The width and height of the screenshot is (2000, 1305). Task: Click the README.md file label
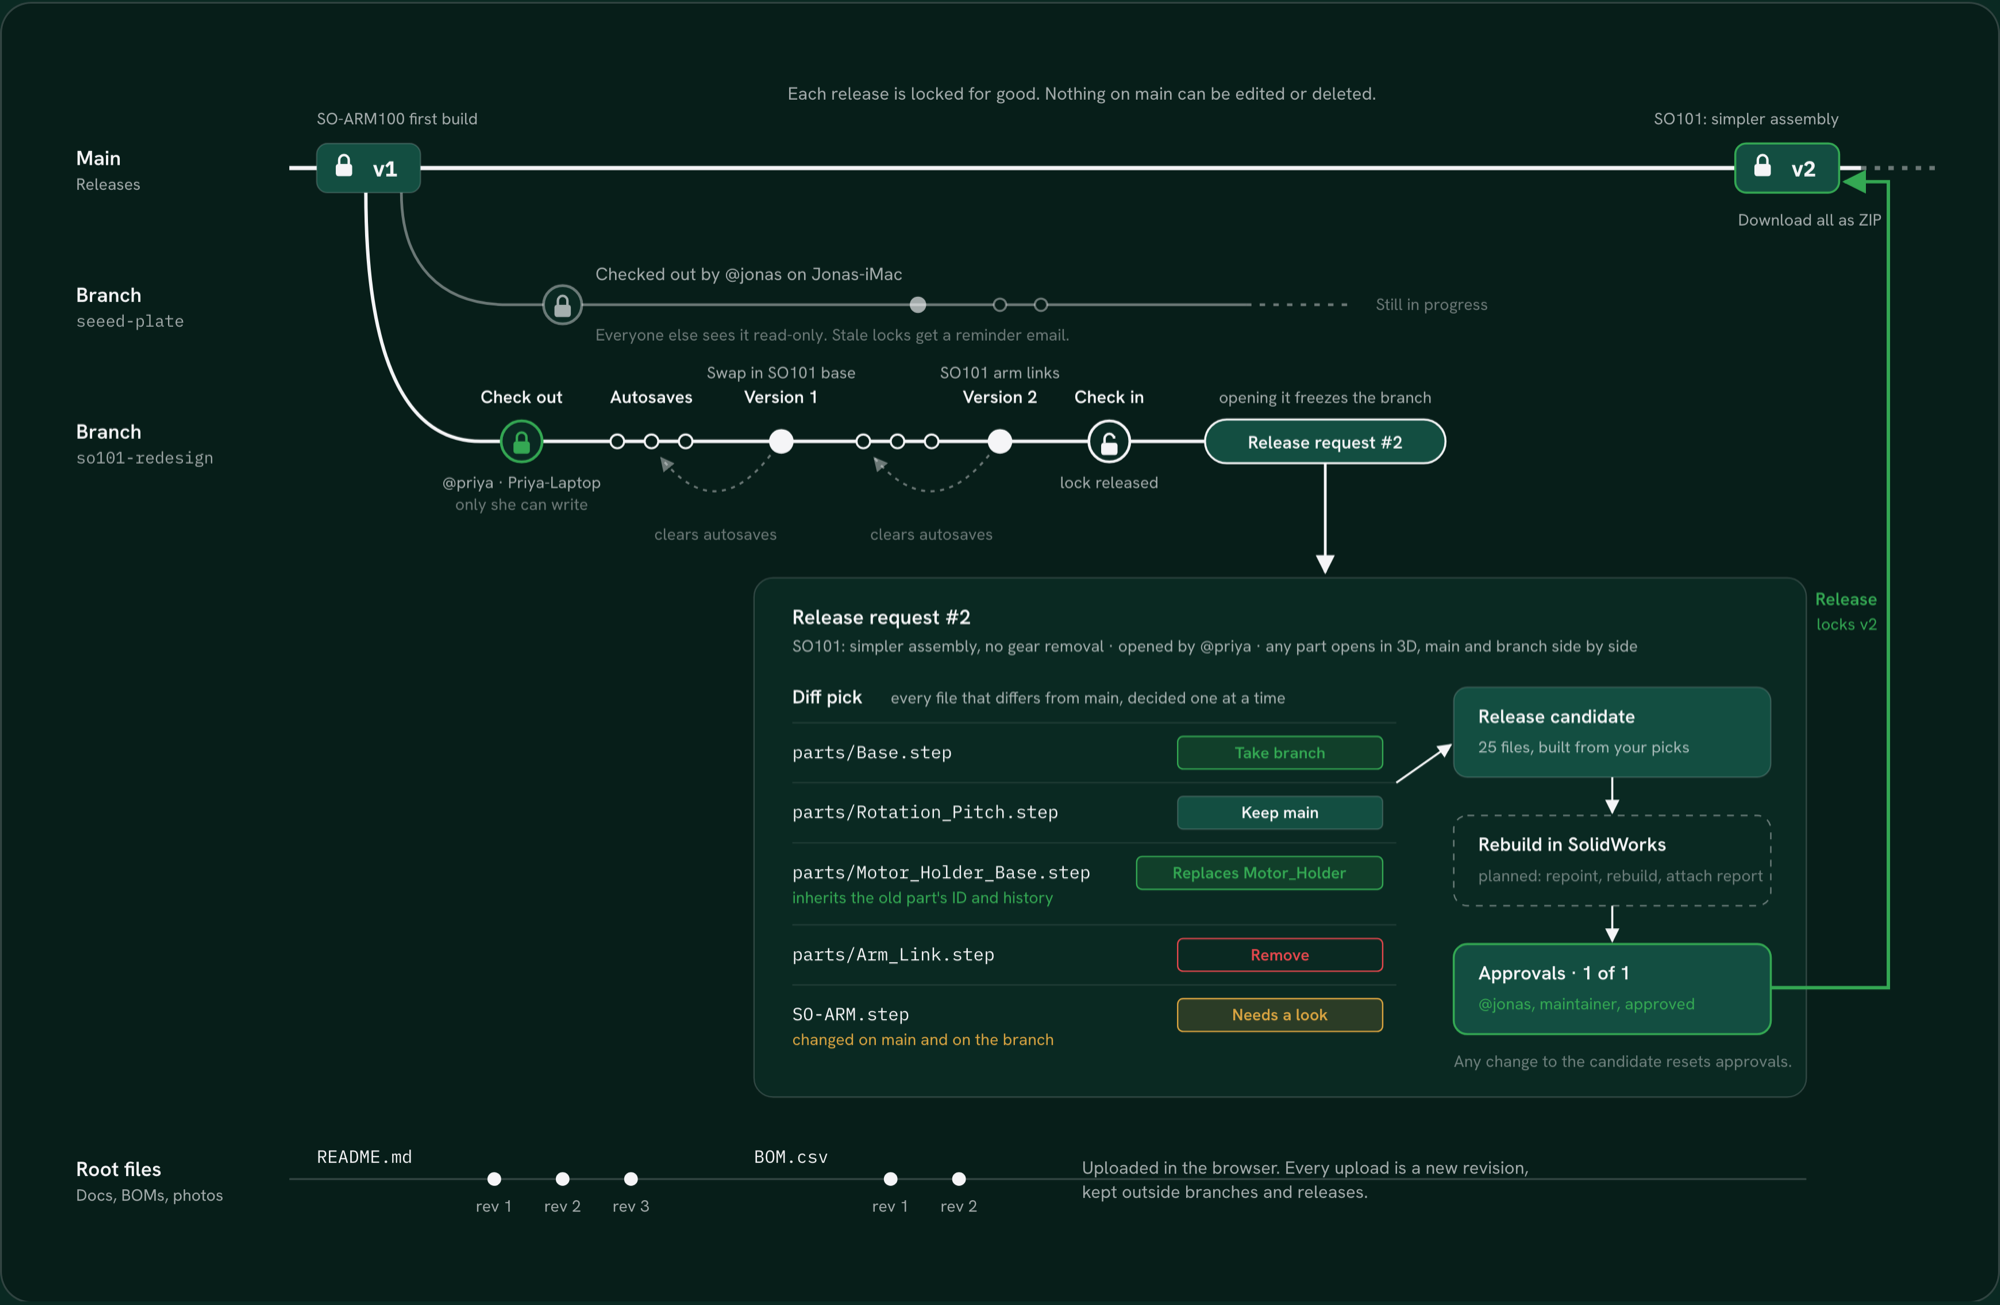(364, 1157)
